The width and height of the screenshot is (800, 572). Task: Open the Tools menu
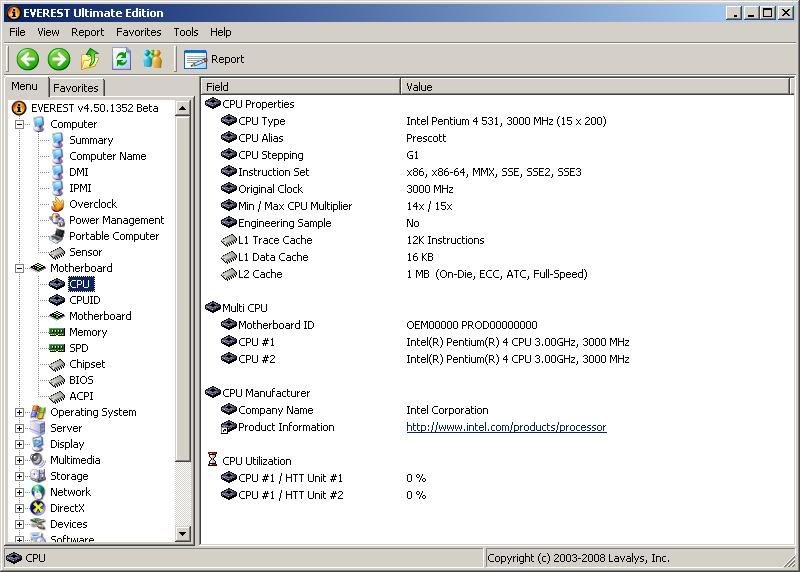tap(186, 32)
